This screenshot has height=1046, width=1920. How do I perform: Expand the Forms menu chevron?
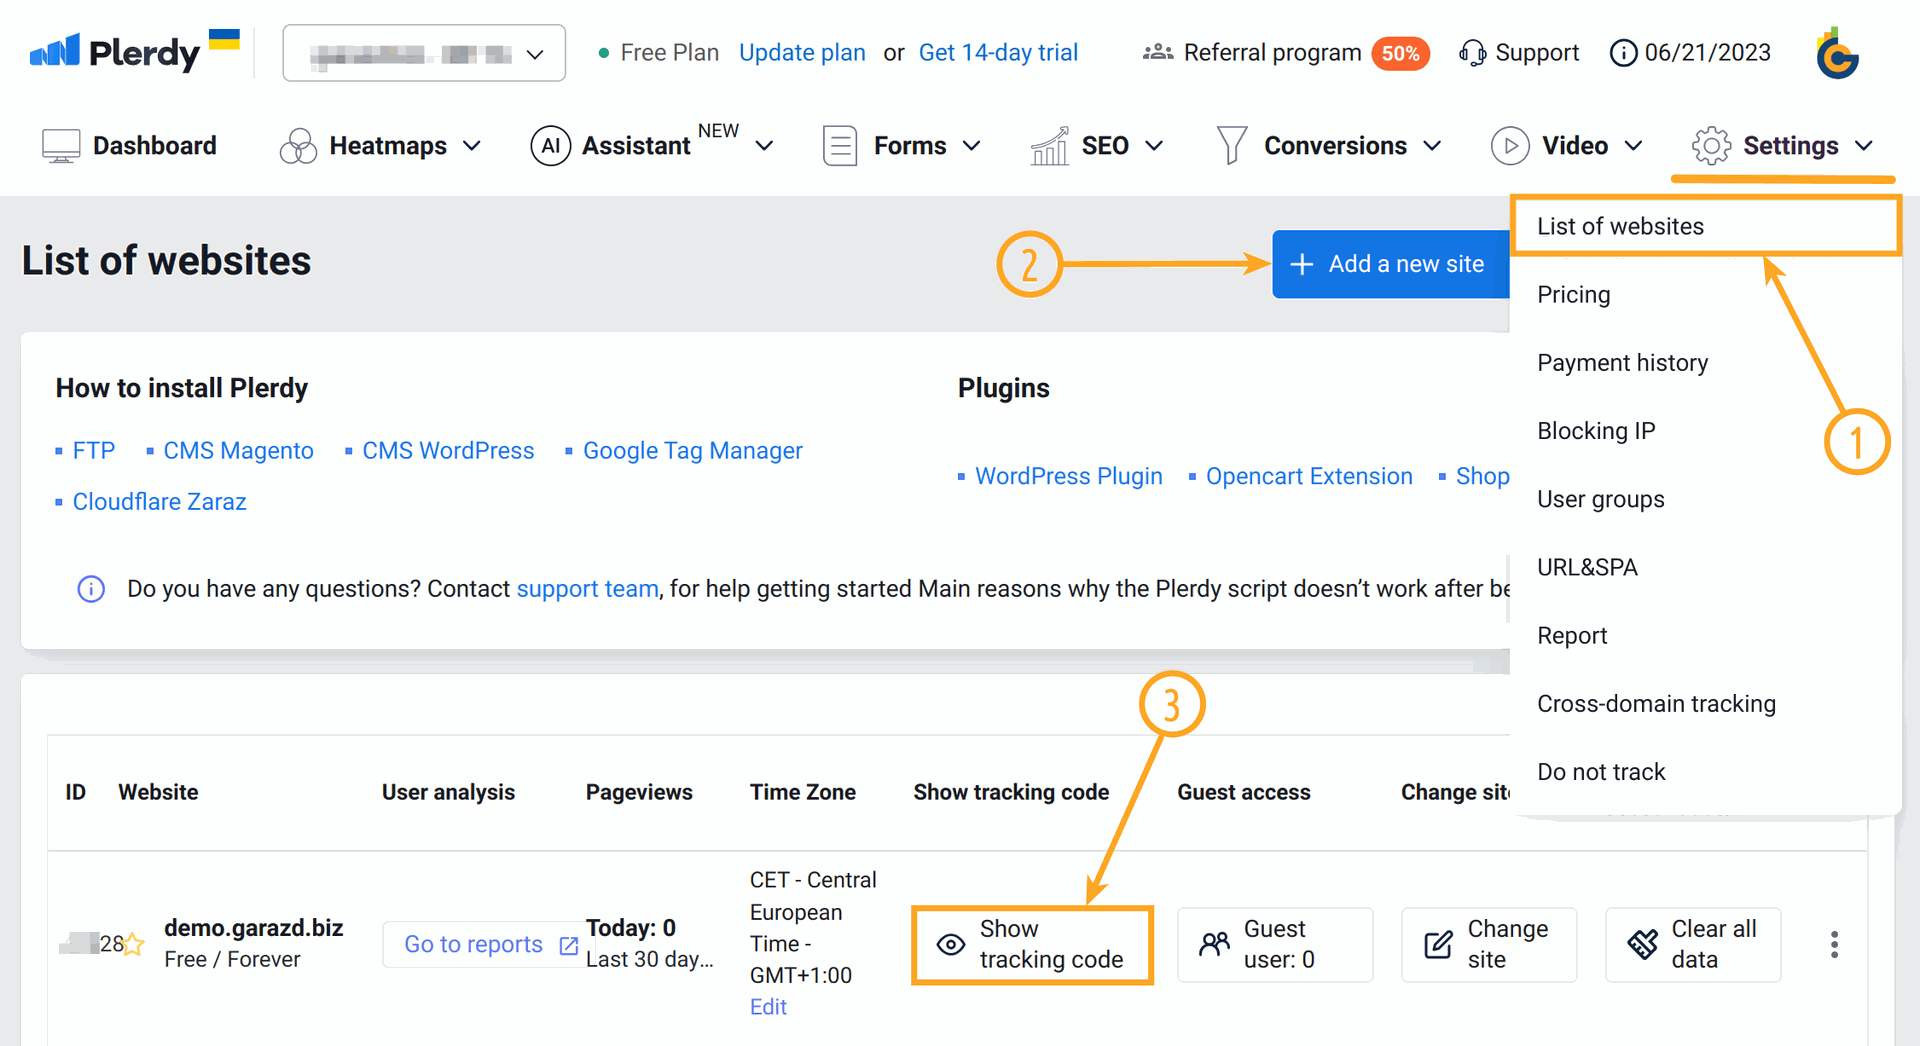[971, 146]
